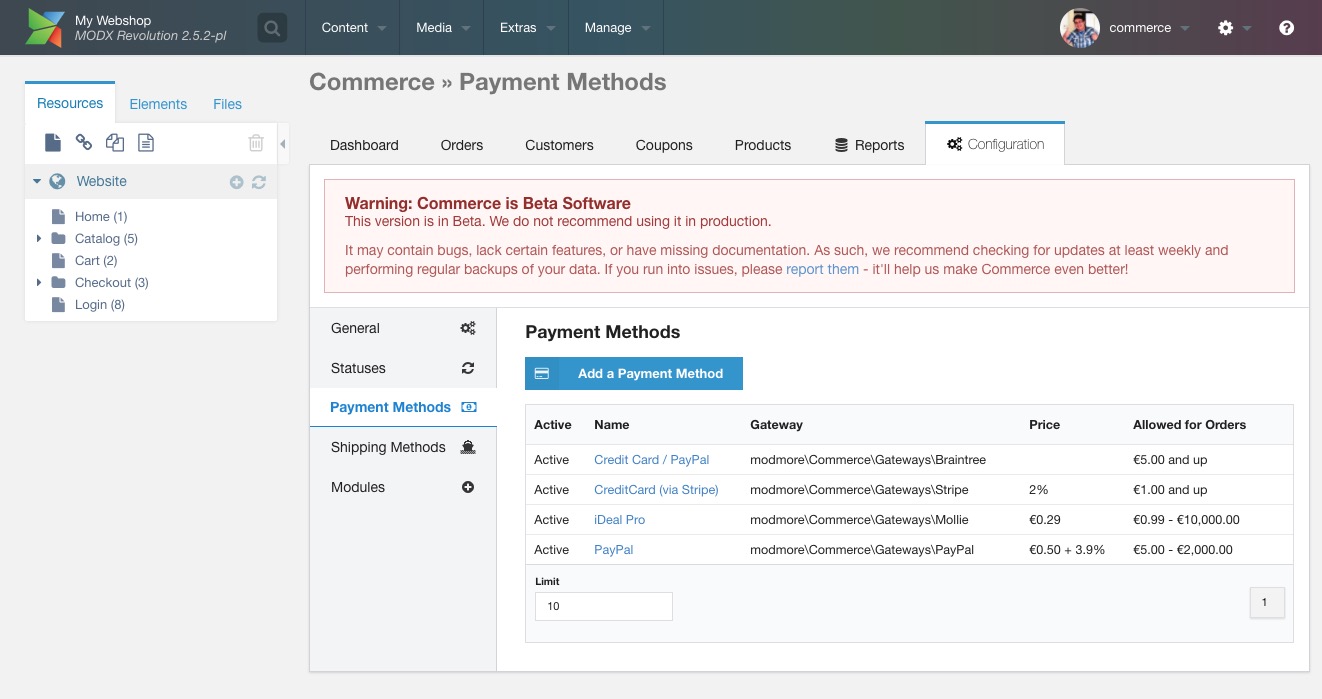Viewport: 1322px width, 699px height.
Task: Open the manager search magnifier
Action: point(272,28)
